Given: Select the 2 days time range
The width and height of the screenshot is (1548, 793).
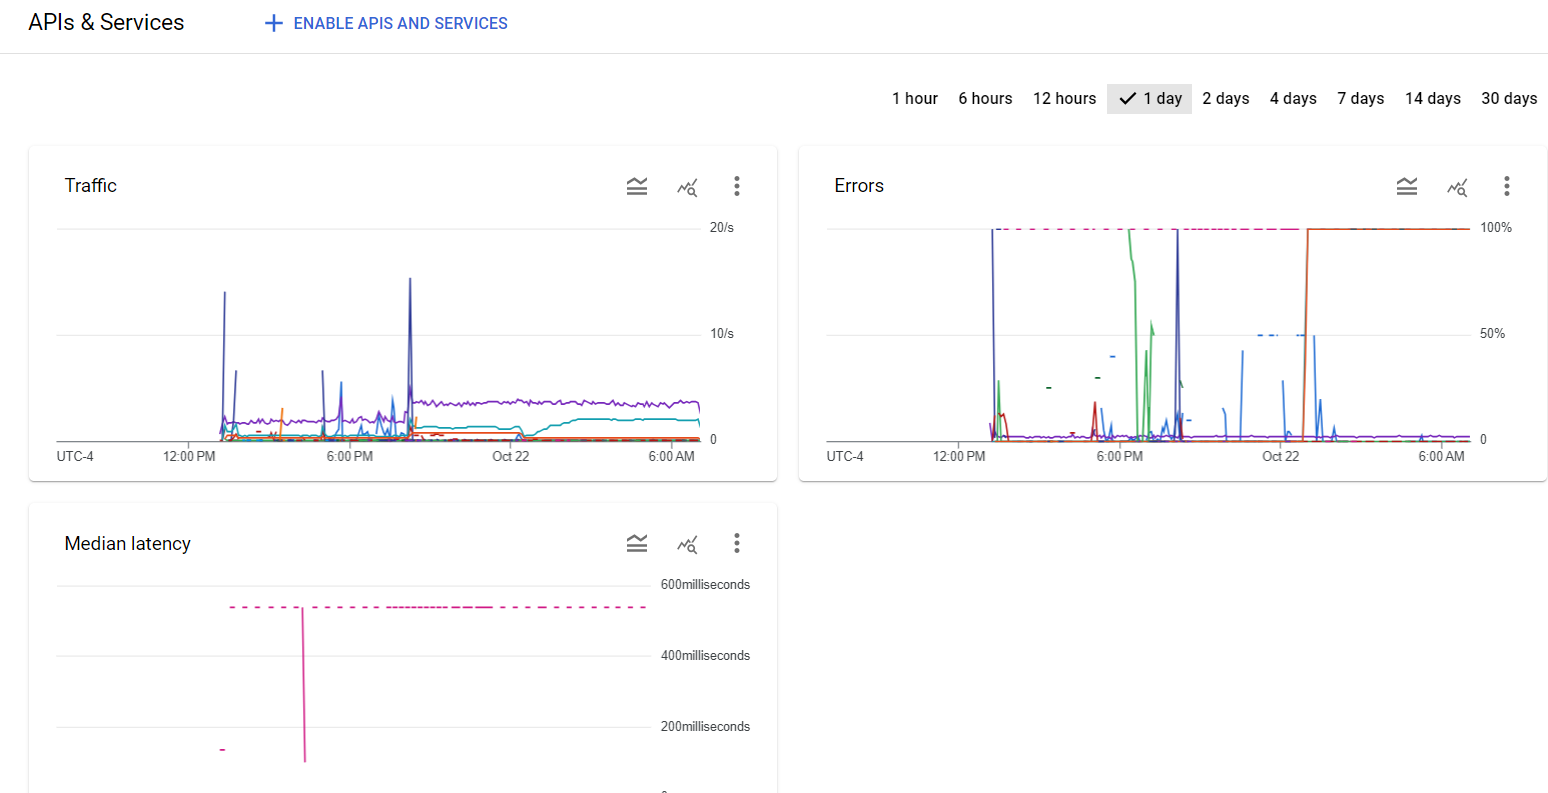Looking at the screenshot, I should (1226, 98).
